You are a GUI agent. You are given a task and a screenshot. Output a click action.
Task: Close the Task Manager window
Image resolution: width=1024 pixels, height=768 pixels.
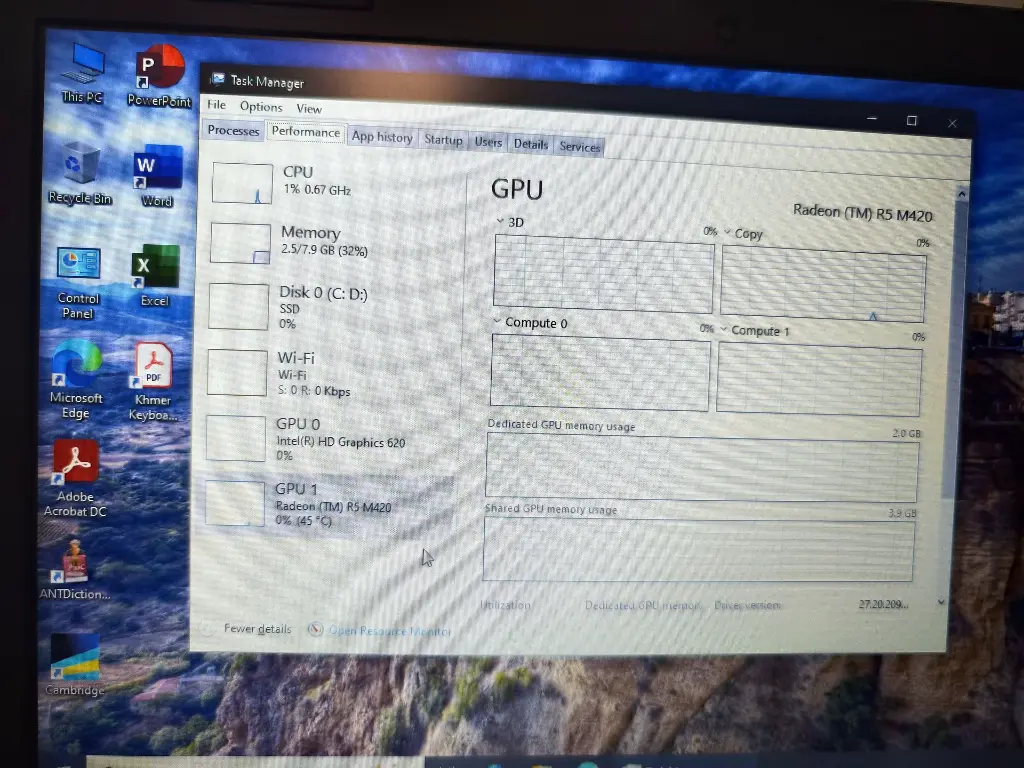click(x=952, y=123)
